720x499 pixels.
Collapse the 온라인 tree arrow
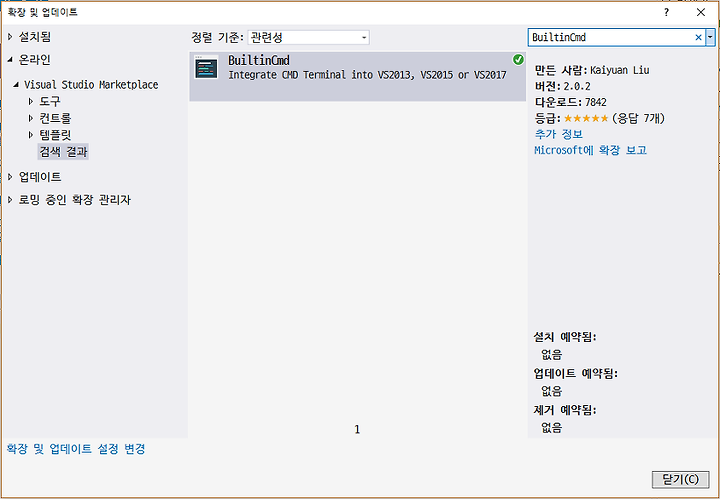point(10,60)
